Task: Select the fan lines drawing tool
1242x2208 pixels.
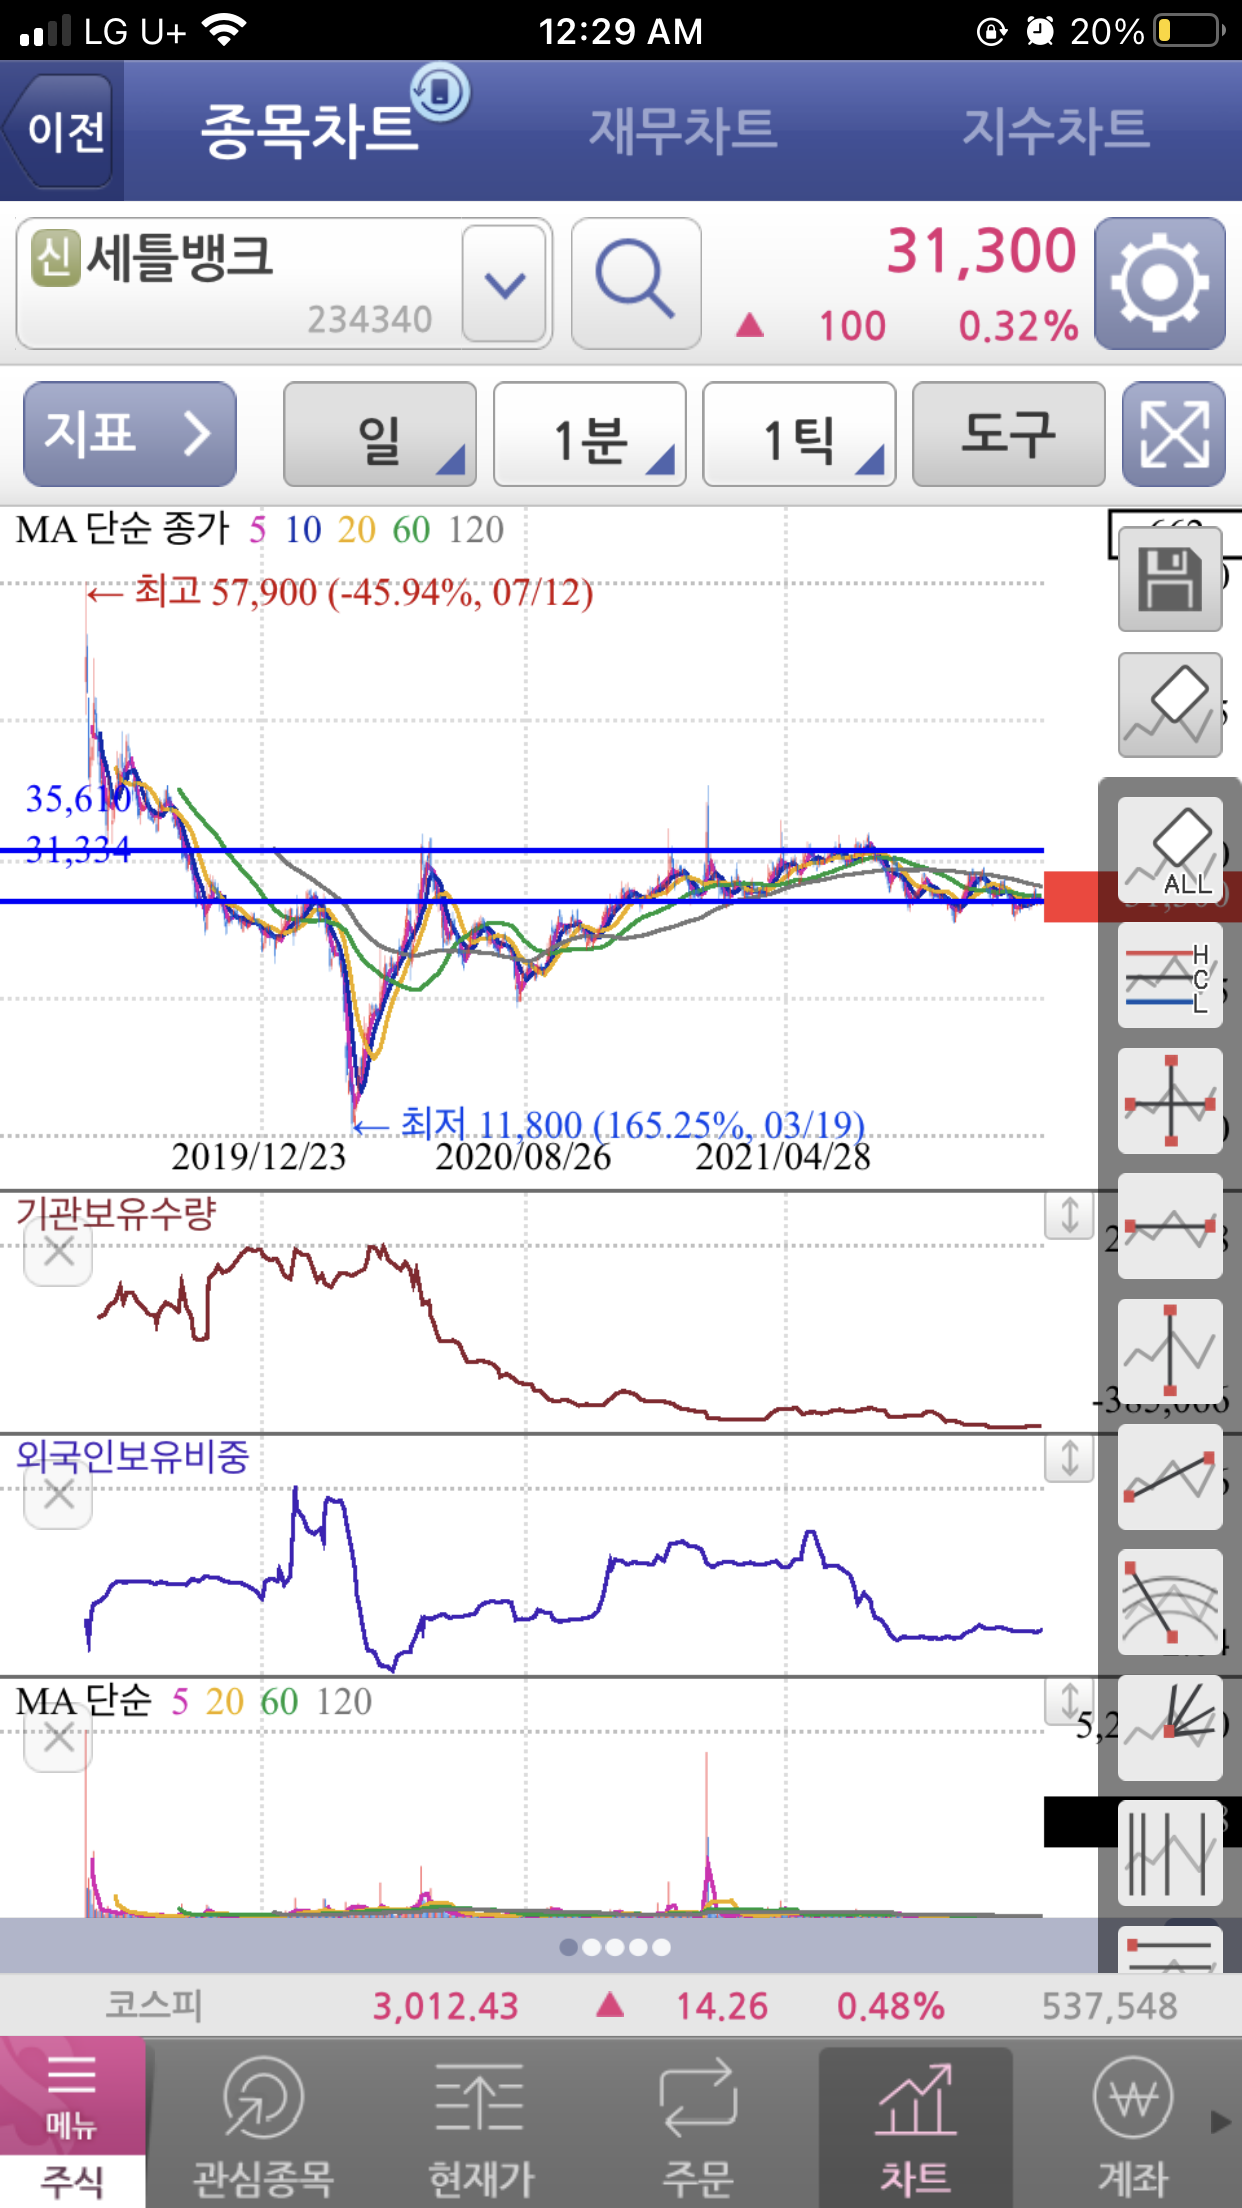Action: point(1170,1728)
